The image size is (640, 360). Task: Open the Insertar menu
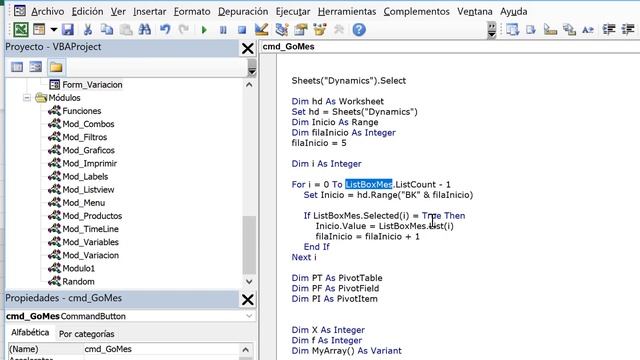149,11
